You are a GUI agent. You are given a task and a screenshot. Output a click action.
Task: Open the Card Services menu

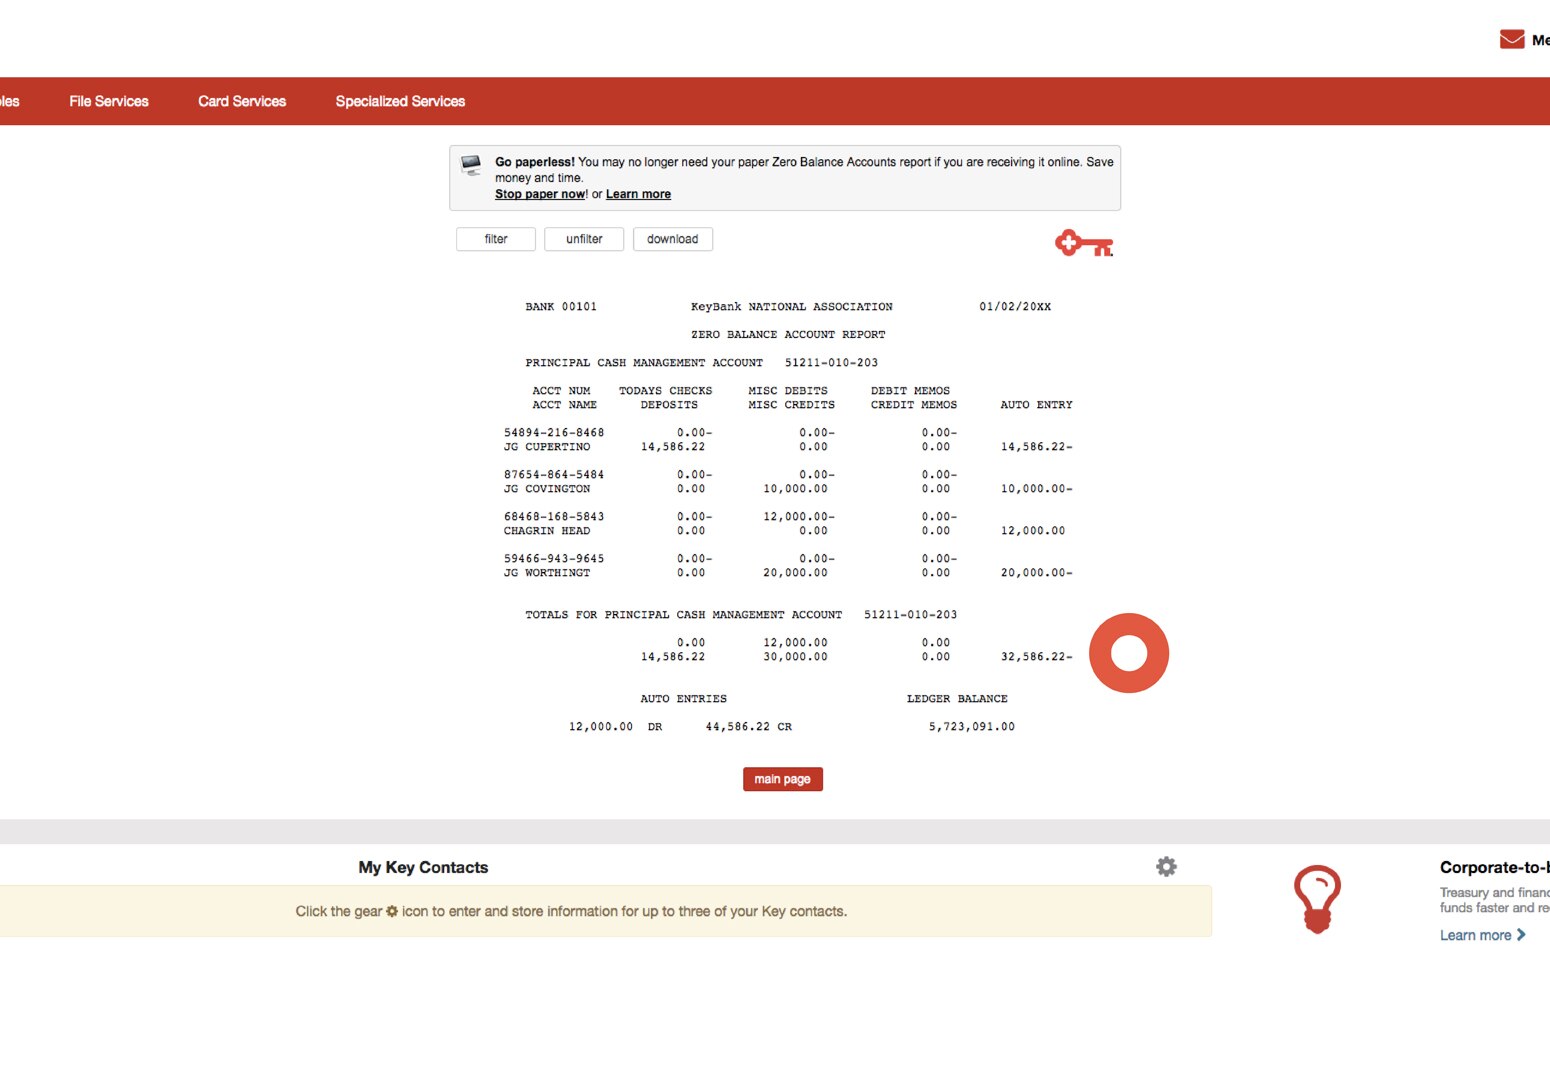241,100
